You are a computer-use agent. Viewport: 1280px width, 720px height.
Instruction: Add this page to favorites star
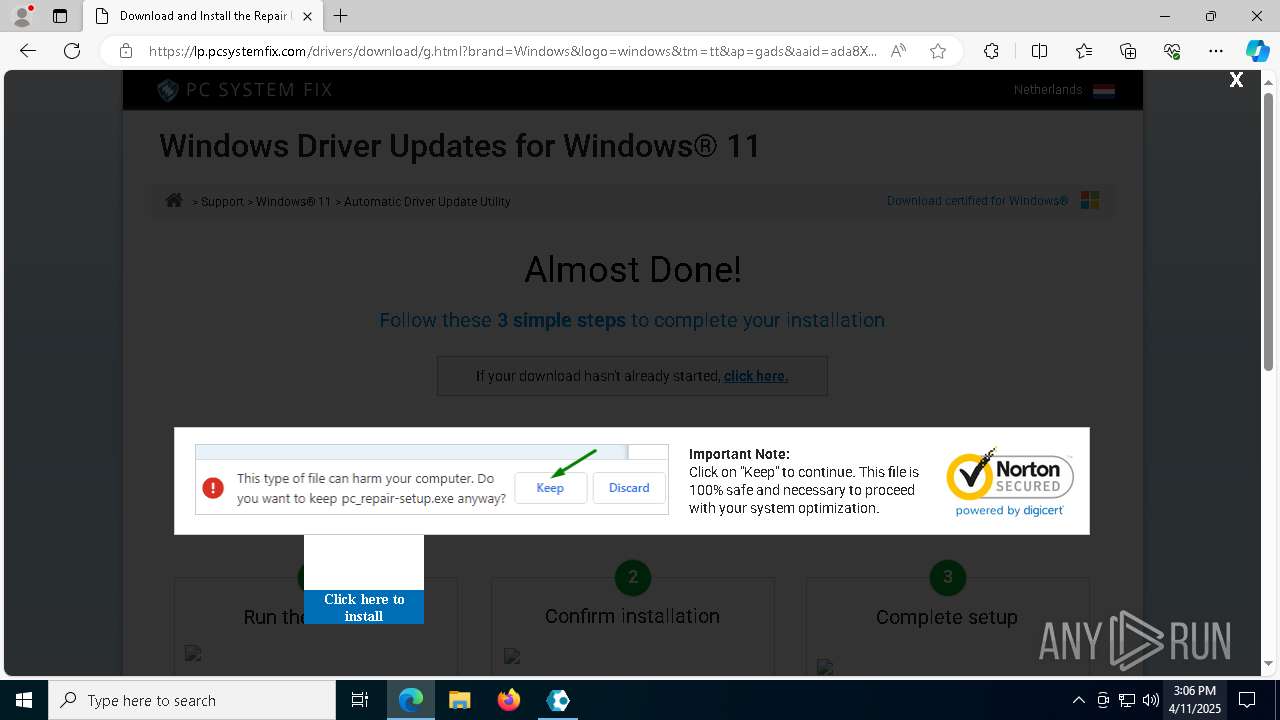pos(938,51)
